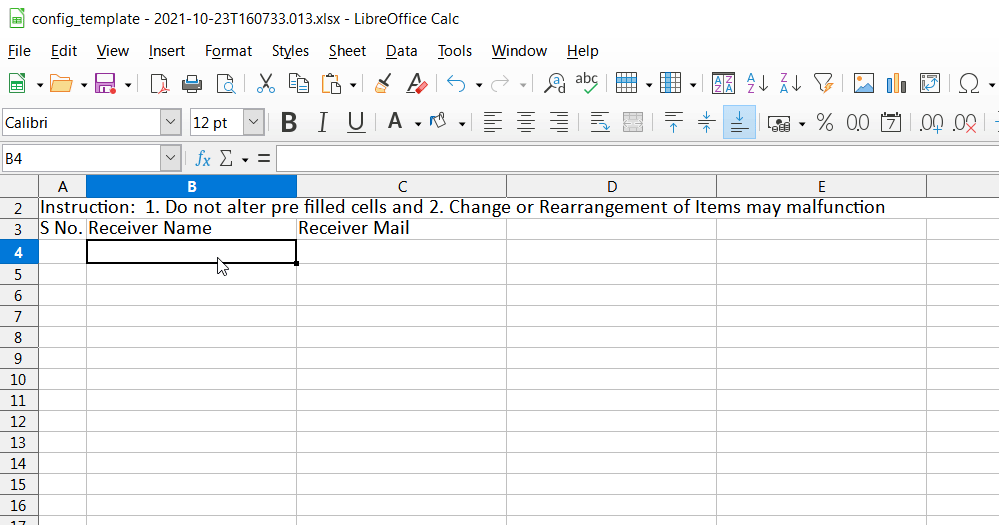Image resolution: width=999 pixels, height=525 pixels.
Task: Click column D header
Action: coord(611,186)
